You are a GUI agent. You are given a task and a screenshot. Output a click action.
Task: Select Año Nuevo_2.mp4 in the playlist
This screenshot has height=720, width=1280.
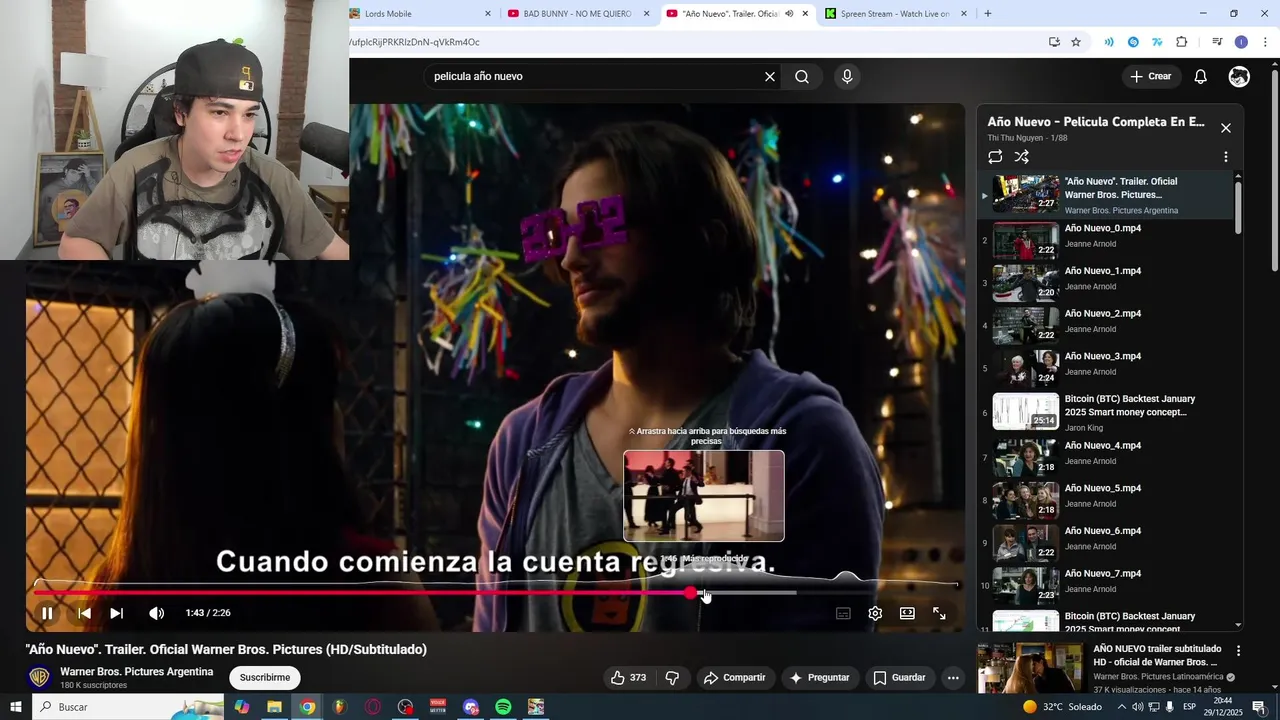[1107, 325]
